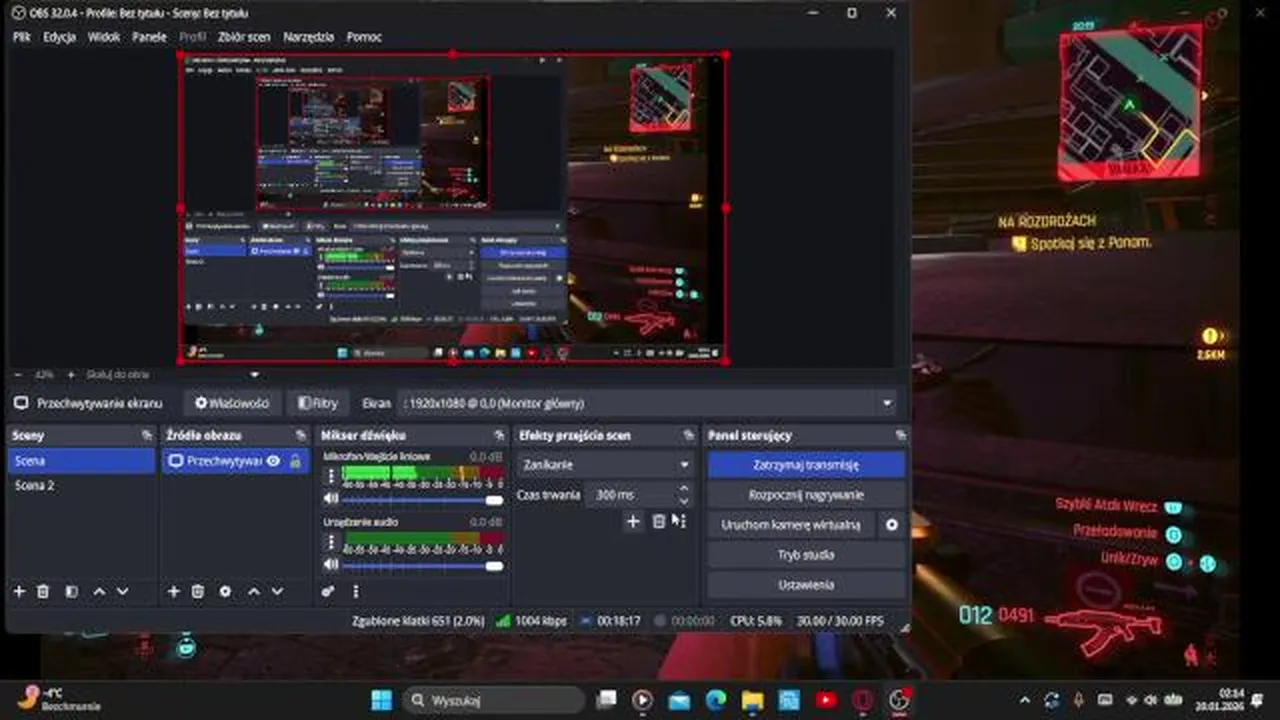This screenshot has width=1280, height=720.
Task: Open Windows Start menu
Action: (382, 700)
